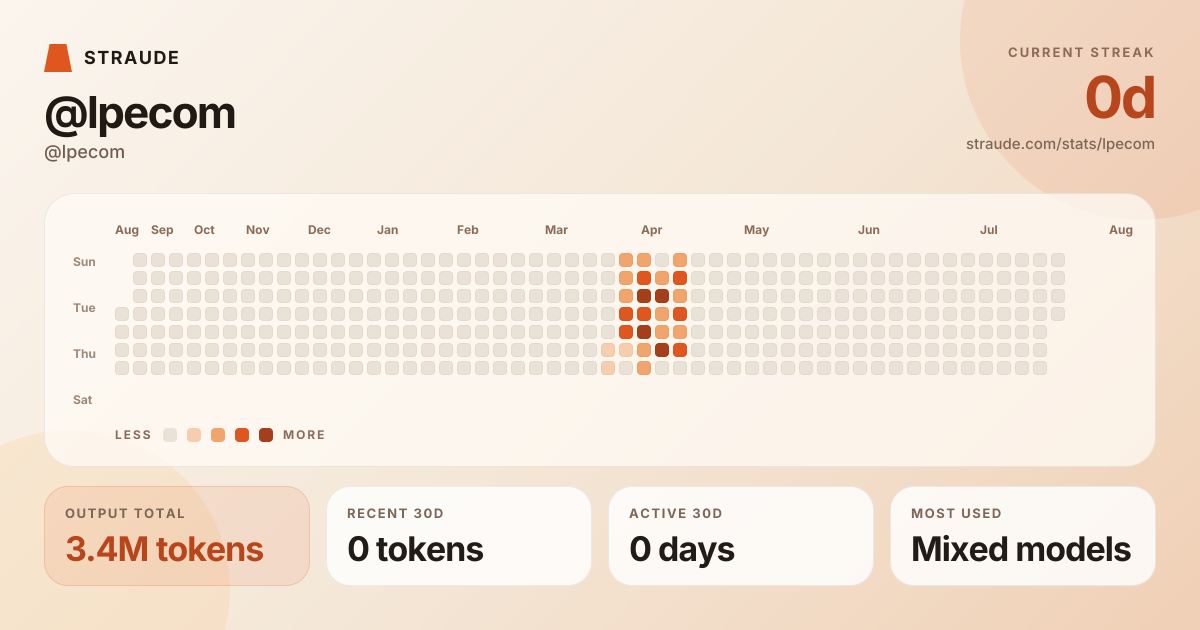Select the Active 30D days card
The image size is (1200, 630).
tap(741, 536)
